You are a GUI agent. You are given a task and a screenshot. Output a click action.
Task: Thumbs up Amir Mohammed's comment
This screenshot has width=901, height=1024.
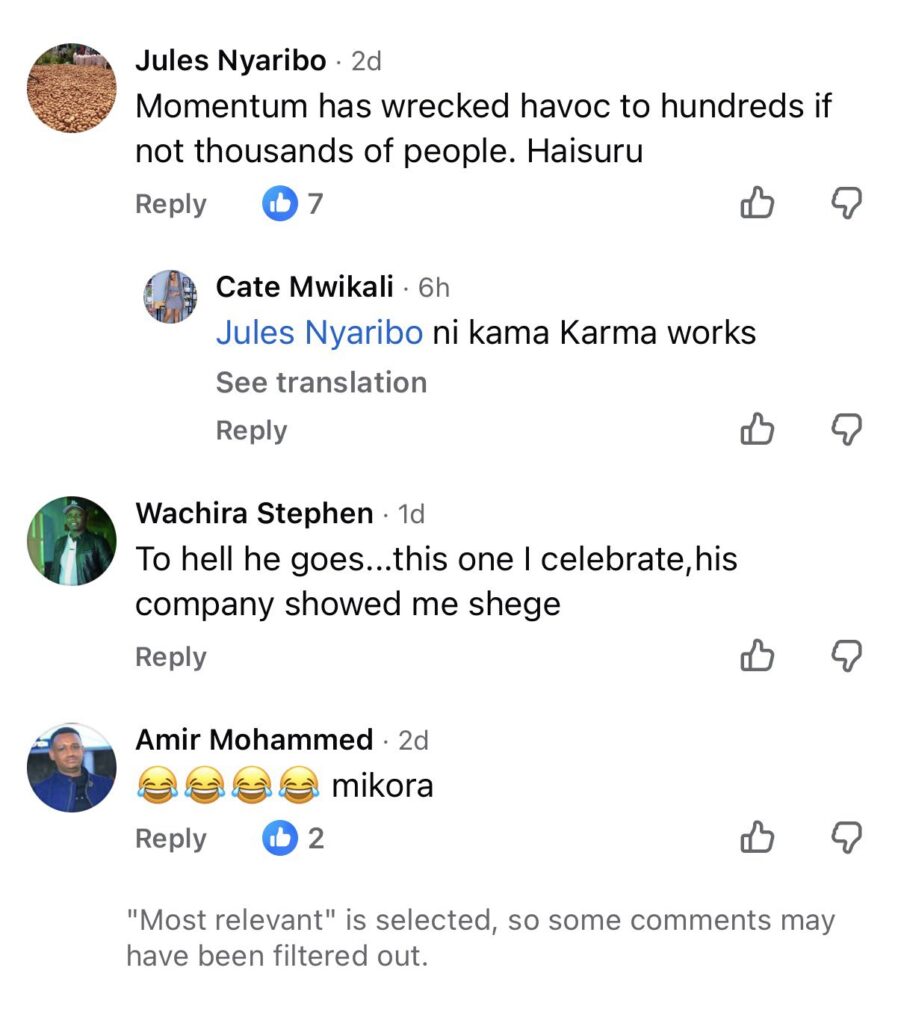point(757,839)
